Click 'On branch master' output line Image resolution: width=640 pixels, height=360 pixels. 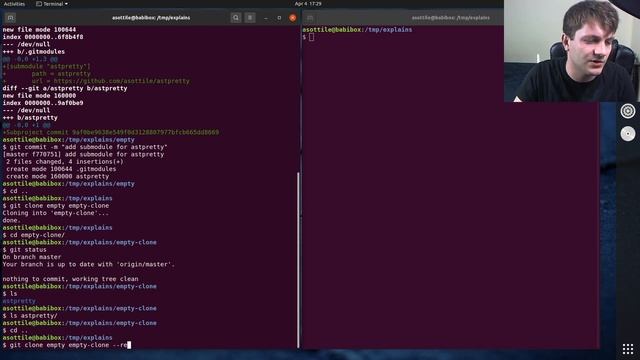click(32, 257)
